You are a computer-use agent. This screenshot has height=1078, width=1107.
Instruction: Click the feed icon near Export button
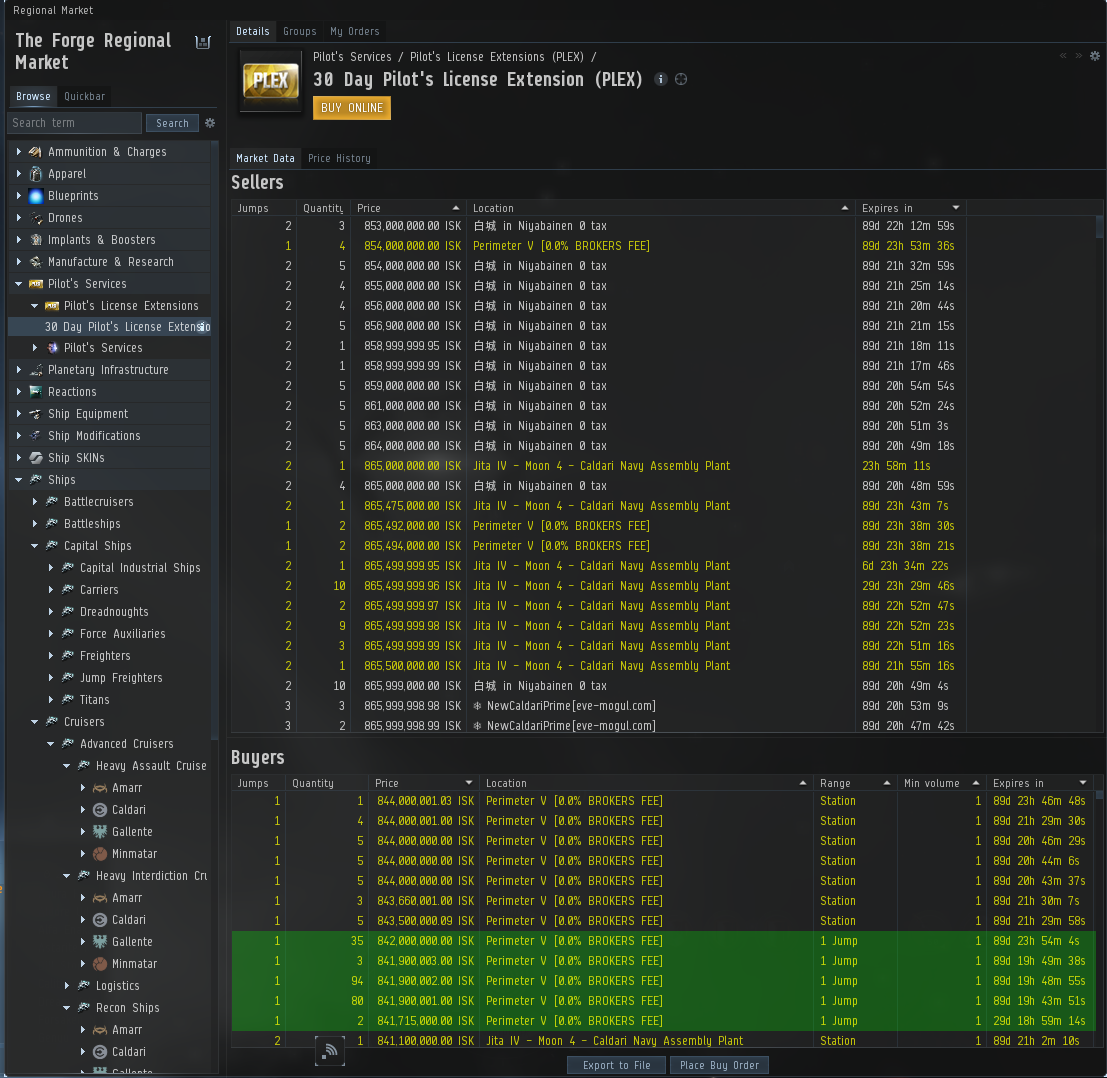click(x=329, y=1051)
